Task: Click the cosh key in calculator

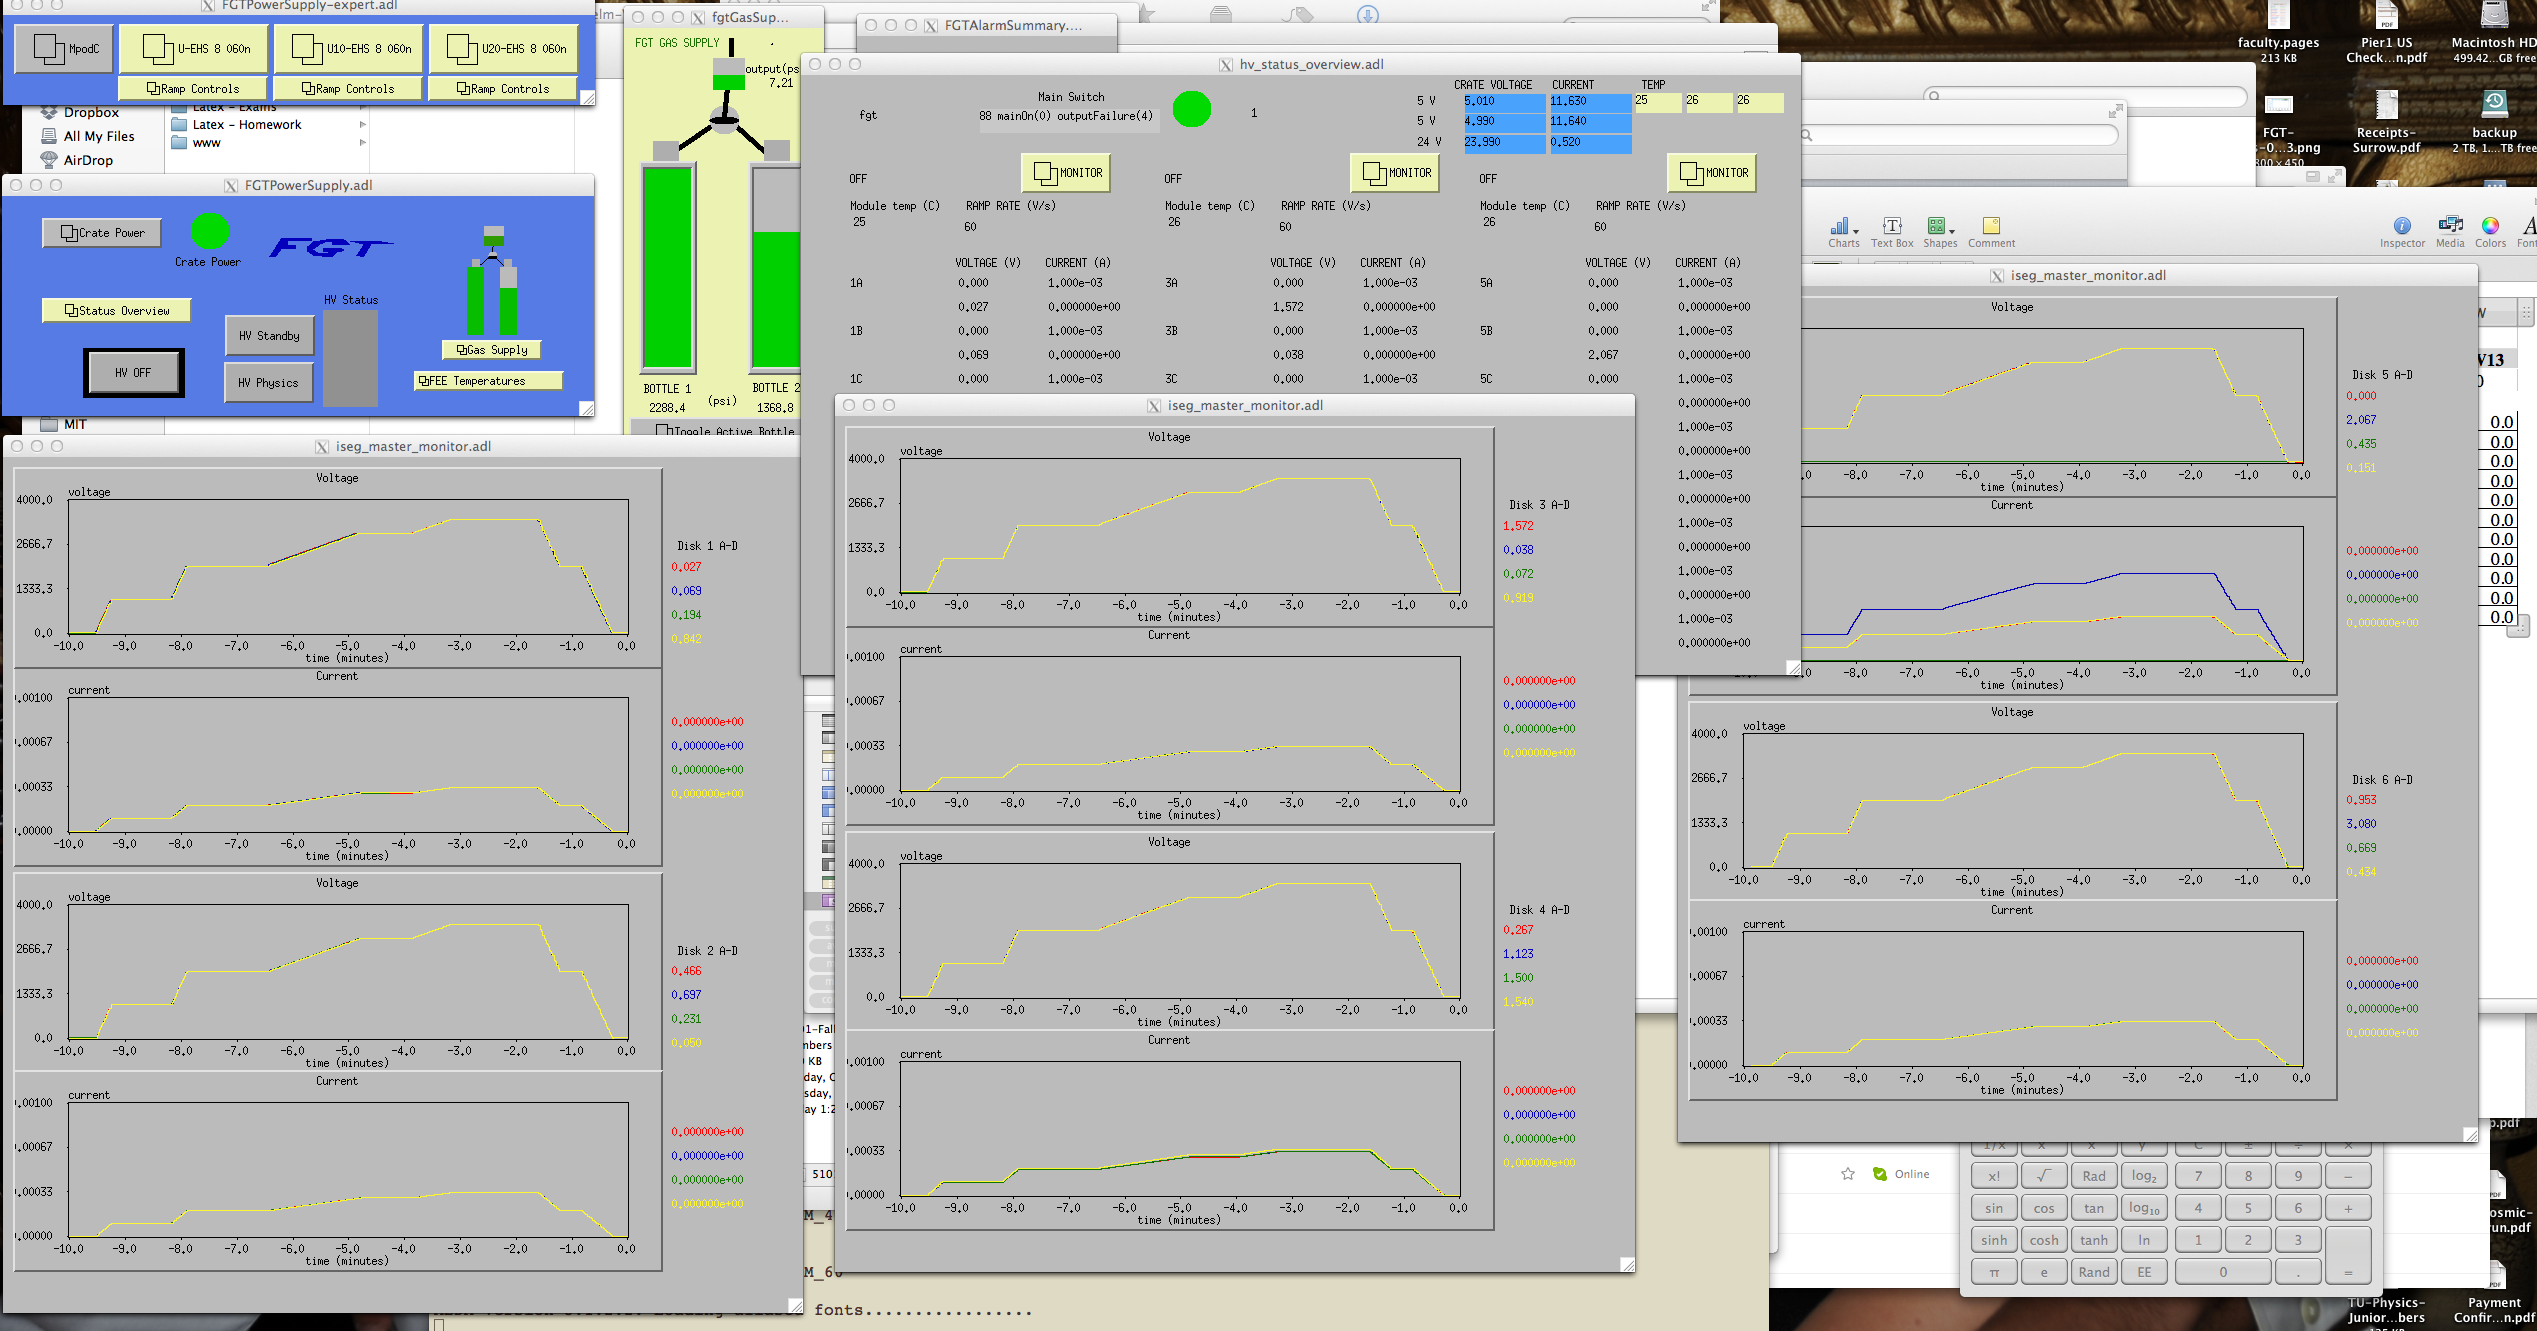Action: pos(2043,1240)
